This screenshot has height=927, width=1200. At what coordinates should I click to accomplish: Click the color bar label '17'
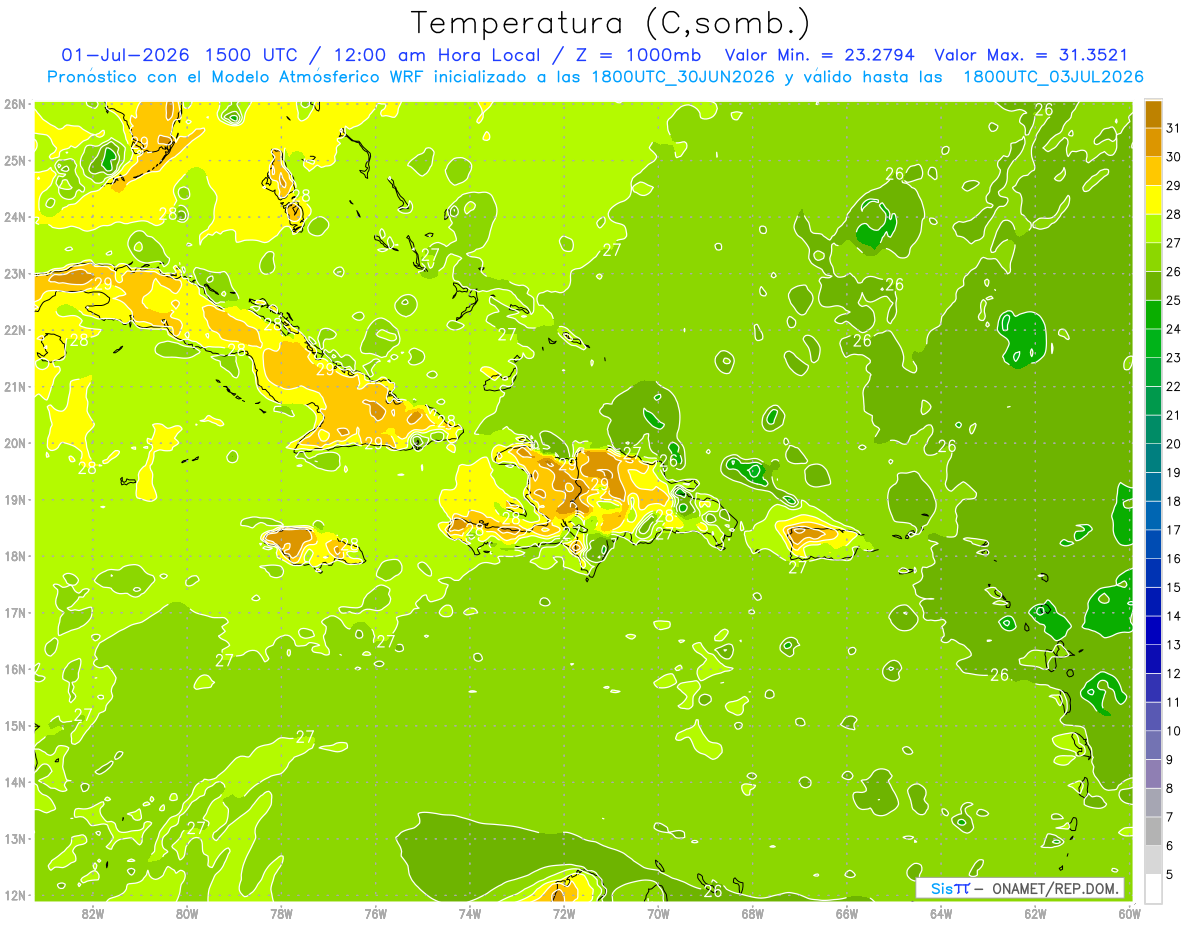point(1174,530)
